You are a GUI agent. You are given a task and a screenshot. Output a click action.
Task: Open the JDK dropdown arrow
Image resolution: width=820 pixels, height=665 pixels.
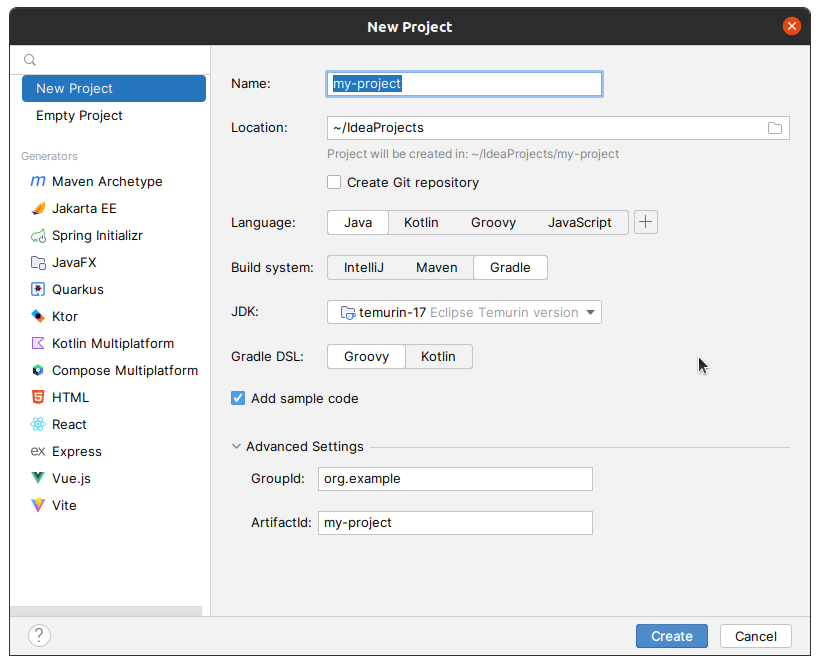[590, 313]
